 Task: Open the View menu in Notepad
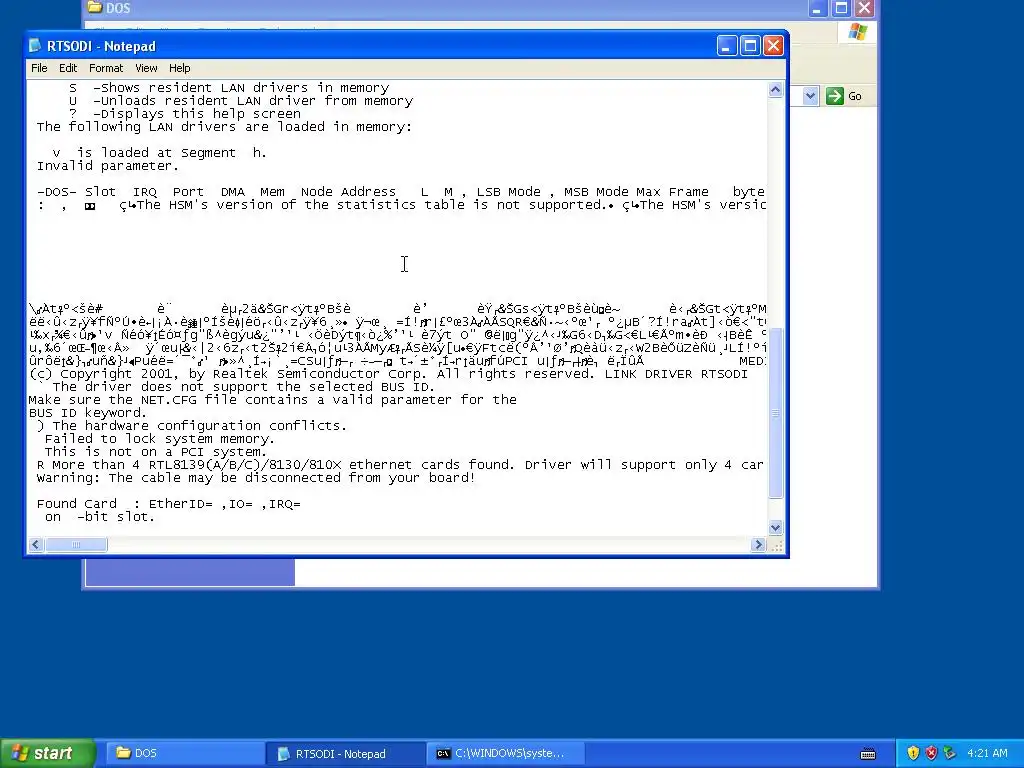coord(146,68)
